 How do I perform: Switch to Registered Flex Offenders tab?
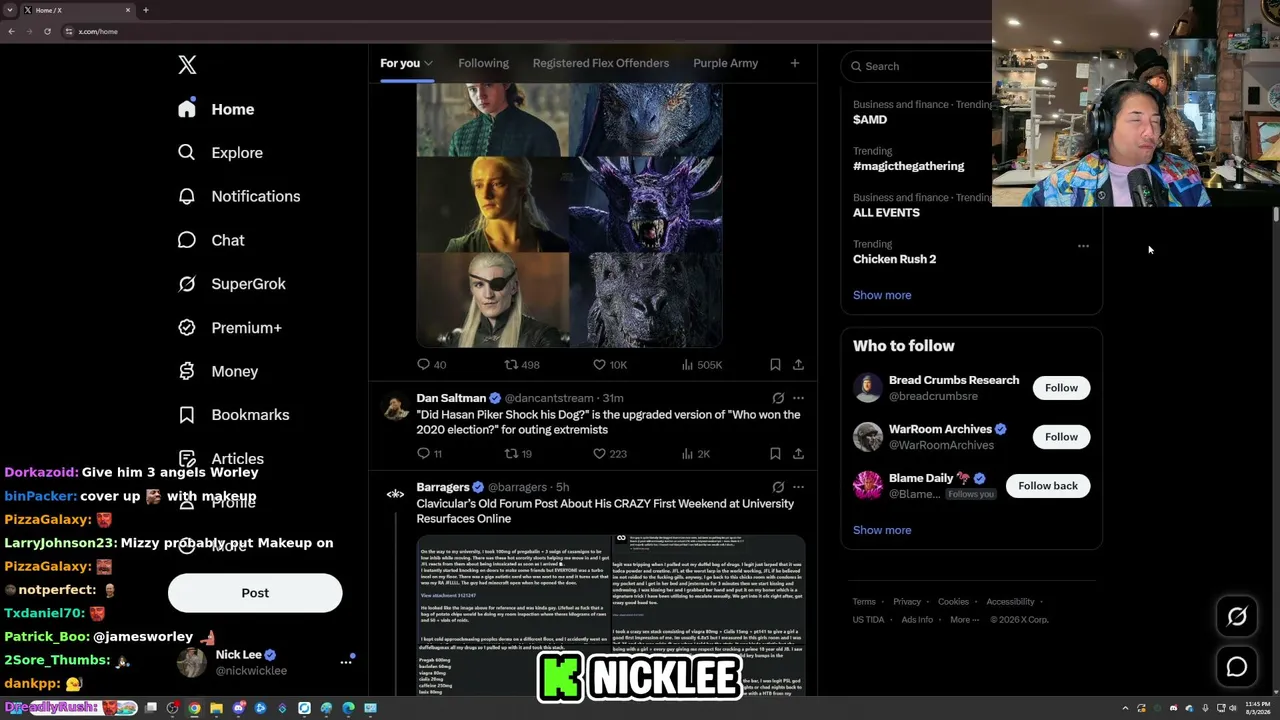(601, 63)
